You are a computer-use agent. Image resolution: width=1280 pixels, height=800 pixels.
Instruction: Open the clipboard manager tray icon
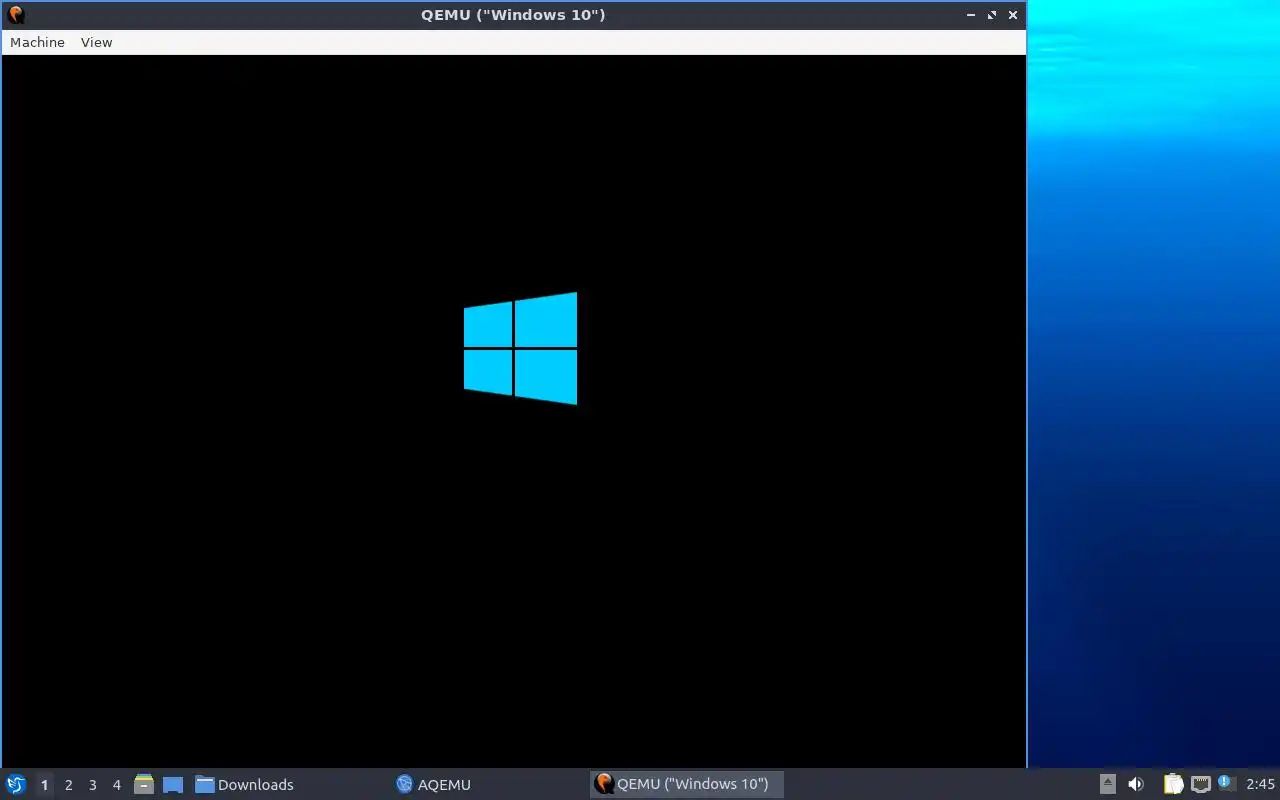coord(1173,784)
